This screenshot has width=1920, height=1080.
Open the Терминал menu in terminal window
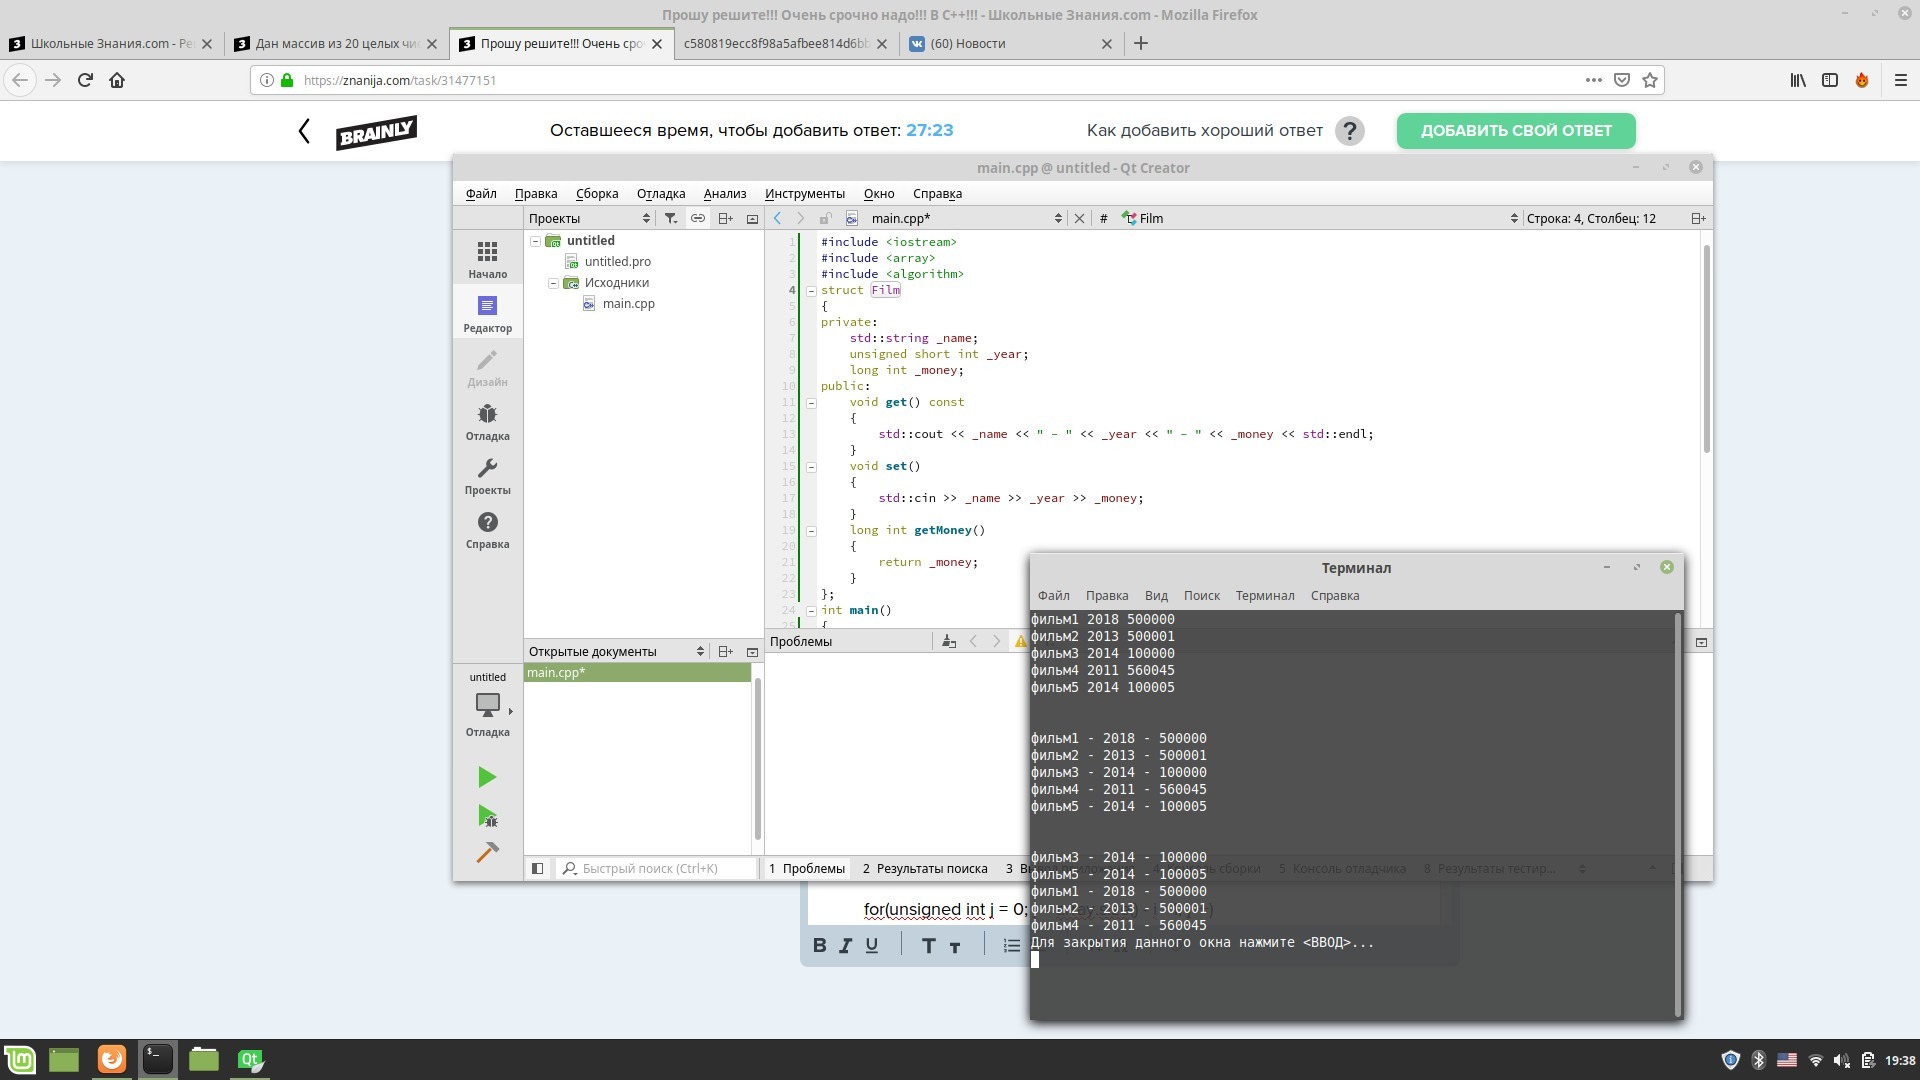tap(1264, 595)
